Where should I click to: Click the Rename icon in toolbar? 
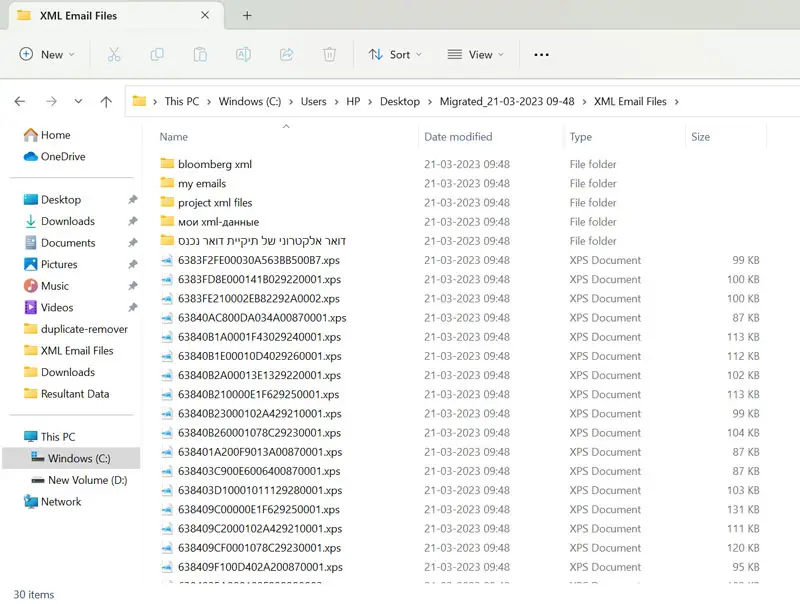click(x=243, y=55)
